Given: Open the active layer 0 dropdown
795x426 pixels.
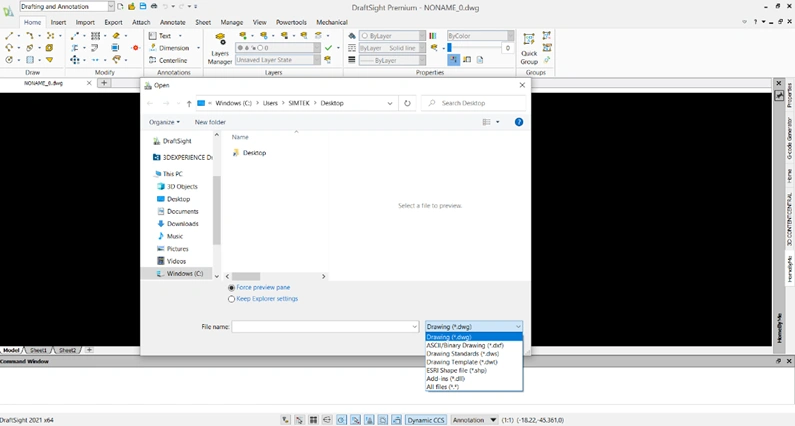Looking at the screenshot, I should pyautogui.click(x=316, y=48).
